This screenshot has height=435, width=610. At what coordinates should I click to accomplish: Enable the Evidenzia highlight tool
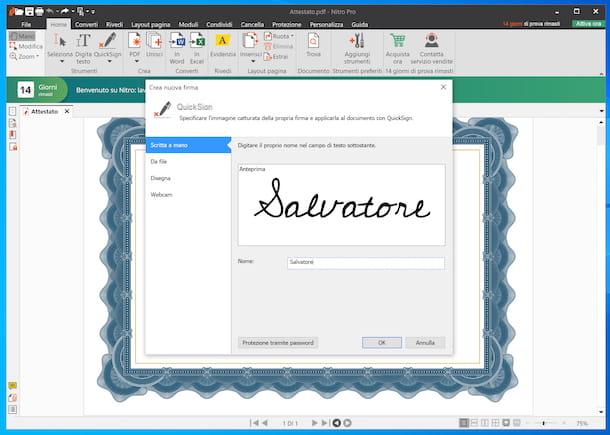(x=223, y=45)
